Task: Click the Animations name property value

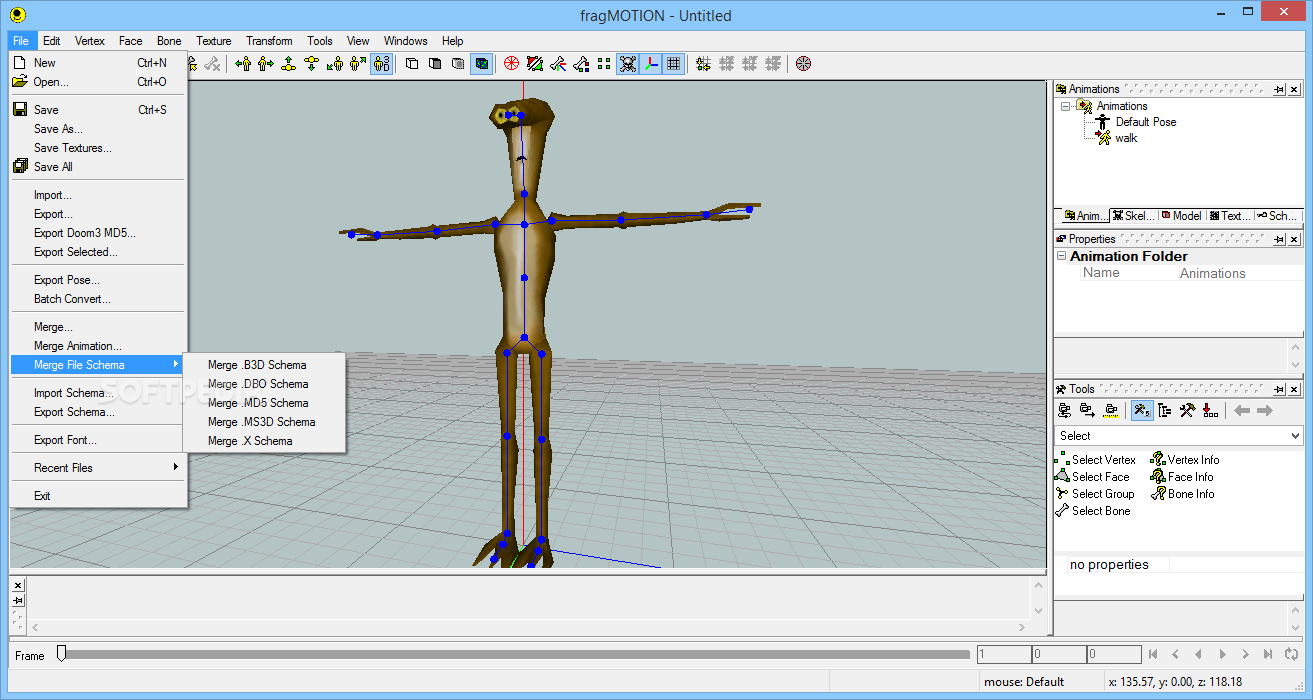Action: click(1213, 273)
